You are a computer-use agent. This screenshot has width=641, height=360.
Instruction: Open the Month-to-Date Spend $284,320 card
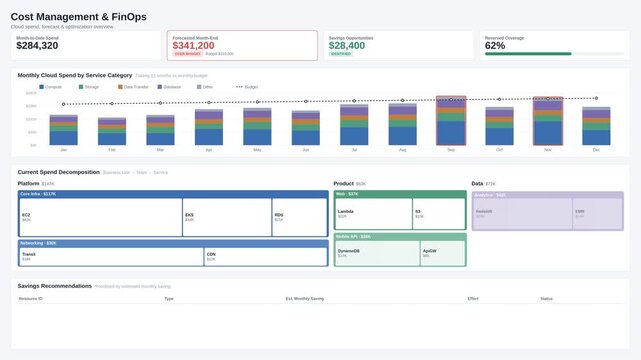click(86, 45)
